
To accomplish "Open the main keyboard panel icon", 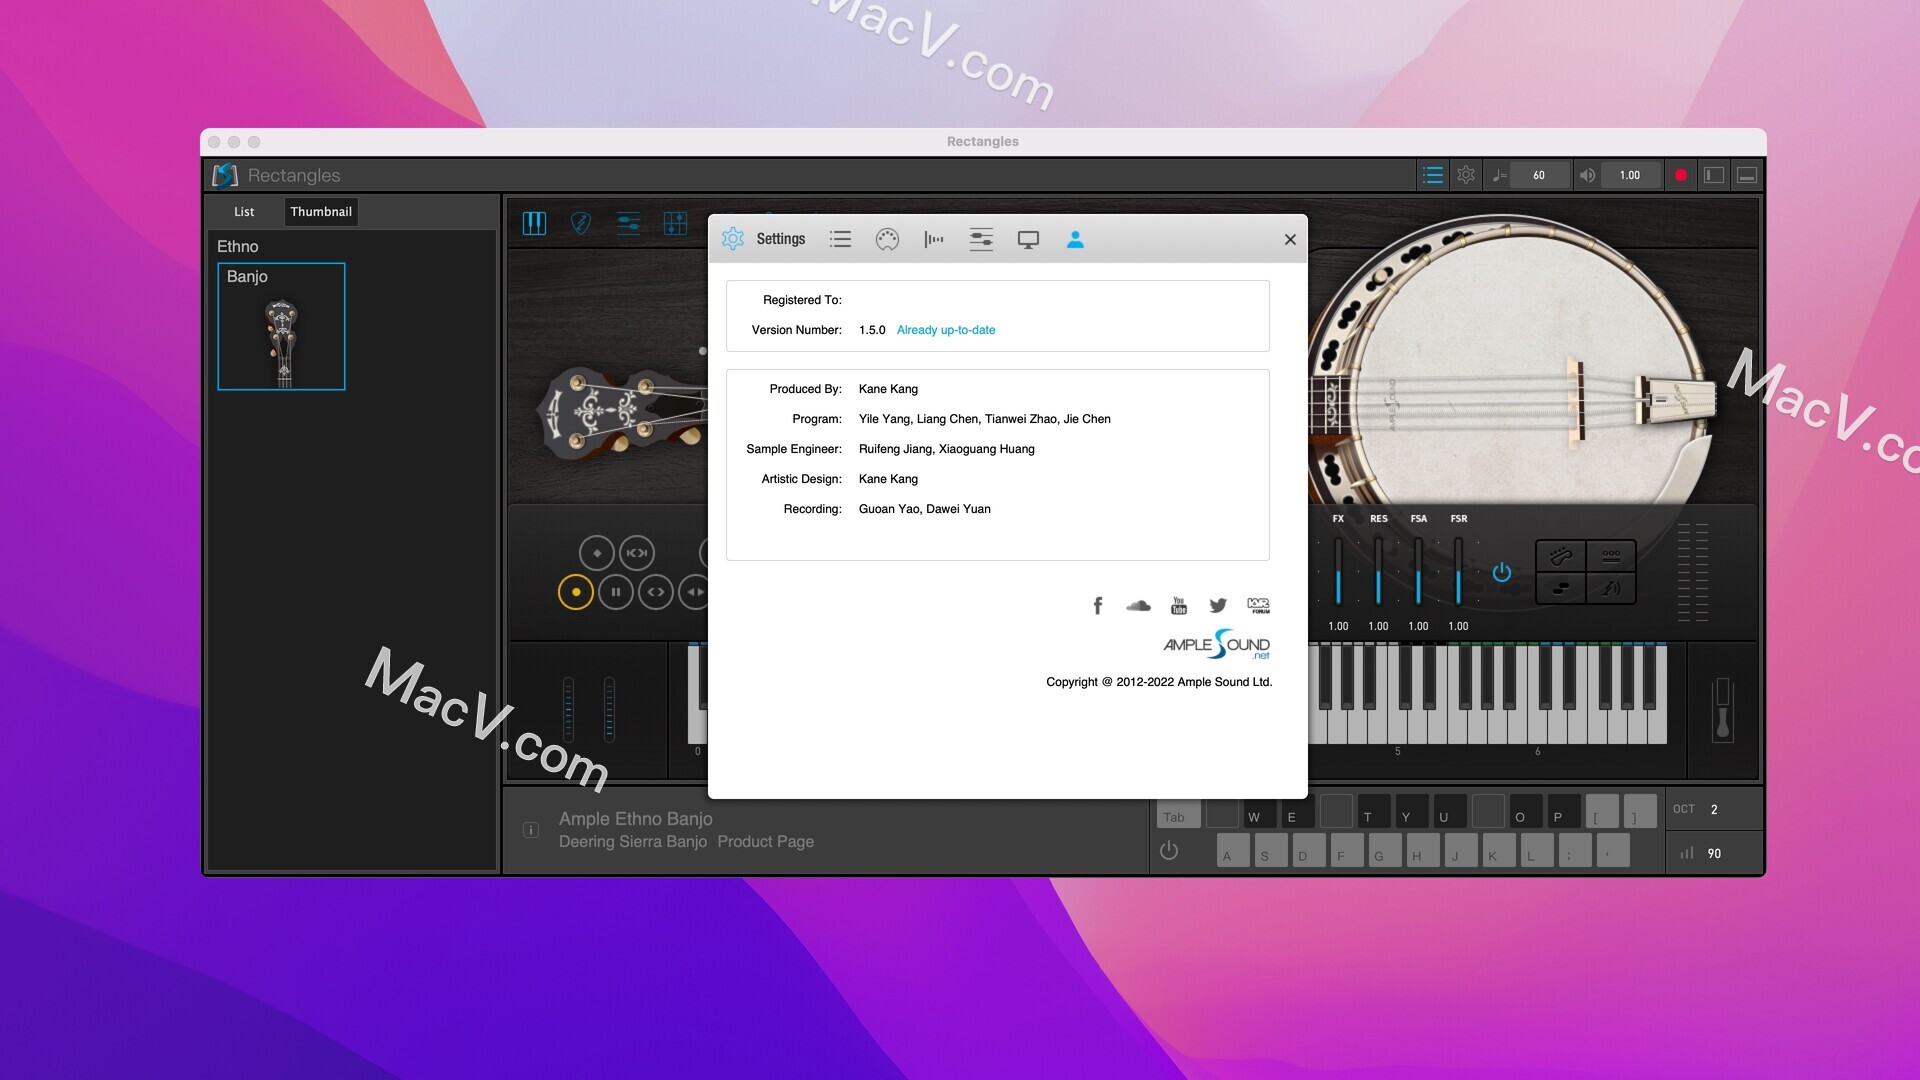I will coord(534,223).
